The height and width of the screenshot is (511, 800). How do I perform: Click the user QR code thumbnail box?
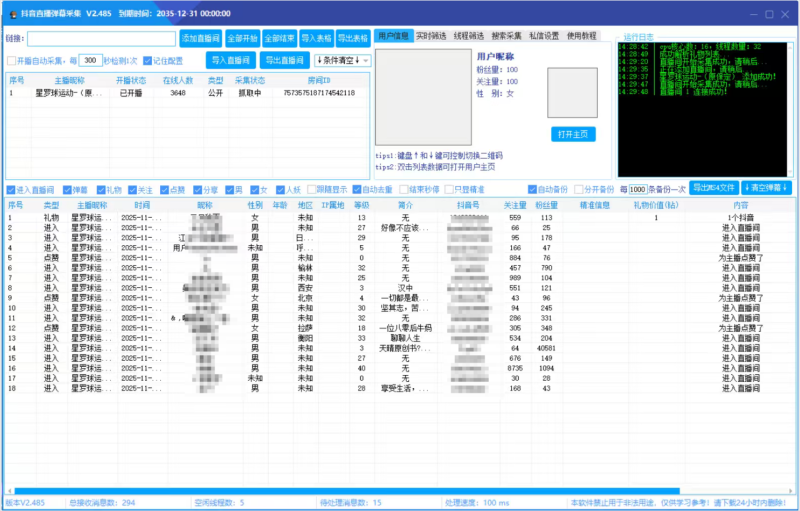pyautogui.click(x=573, y=93)
